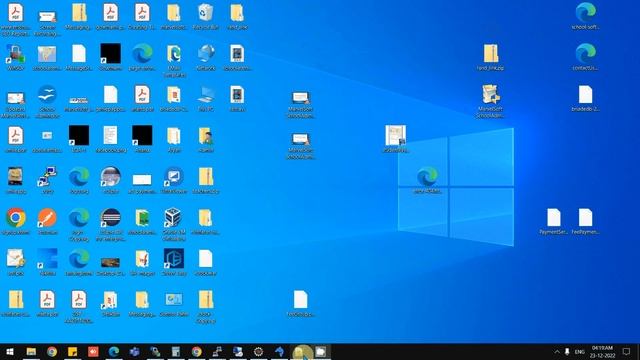
Task: Open the Control Panel desktop shortcut
Action: 173,300
